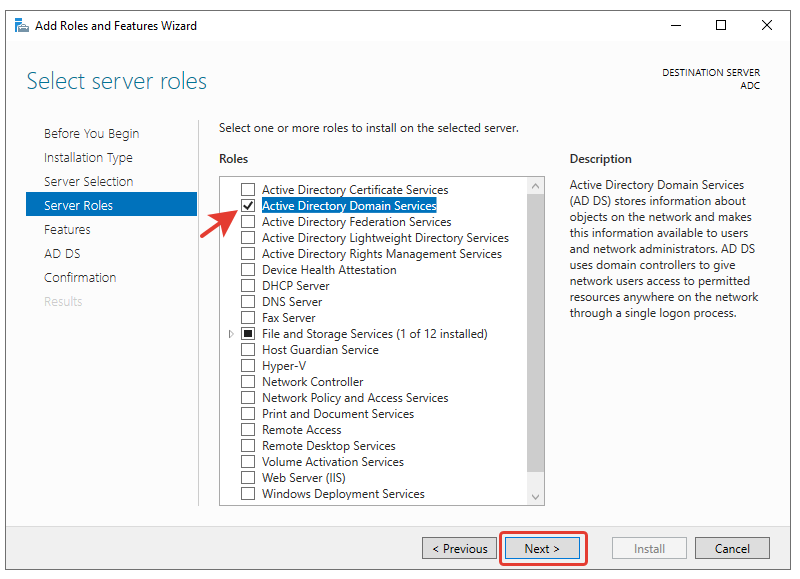
Task: Check the Web Server (IIS) box
Action: click(248, 478)
